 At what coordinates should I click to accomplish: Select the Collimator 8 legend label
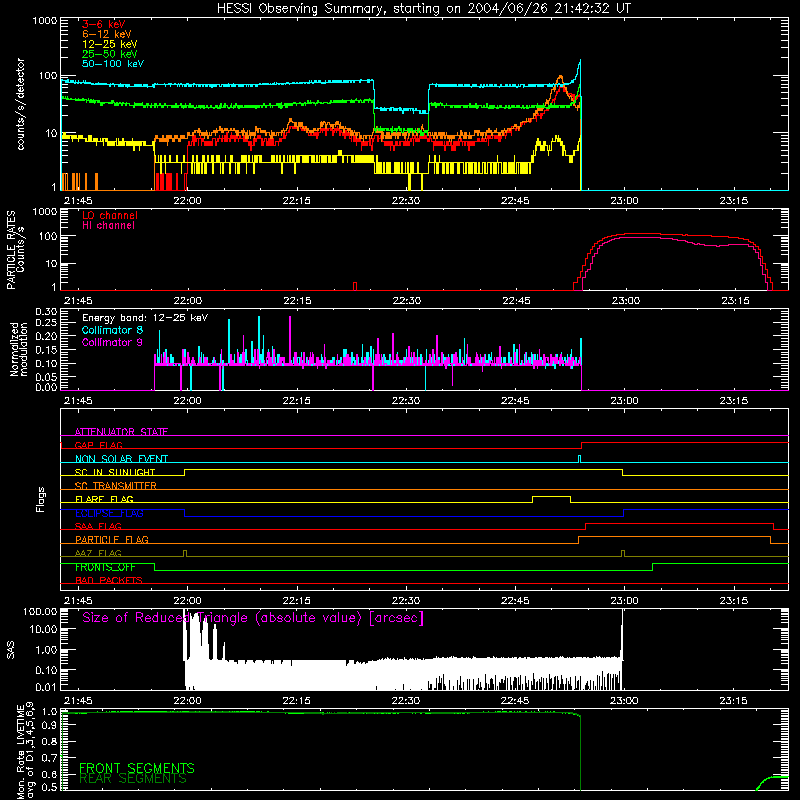[x=112, y=330]
